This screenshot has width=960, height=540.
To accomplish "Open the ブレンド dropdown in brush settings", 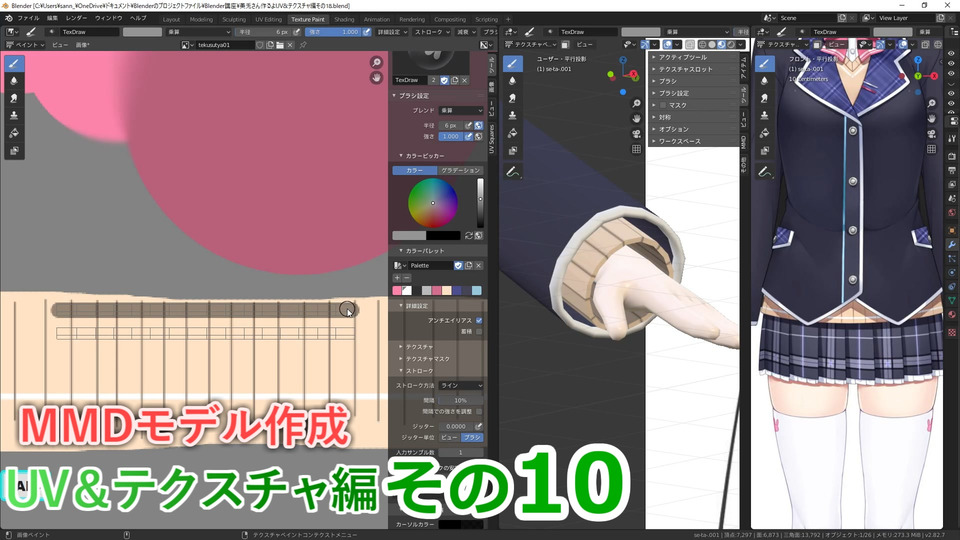I will coord(461,110).
